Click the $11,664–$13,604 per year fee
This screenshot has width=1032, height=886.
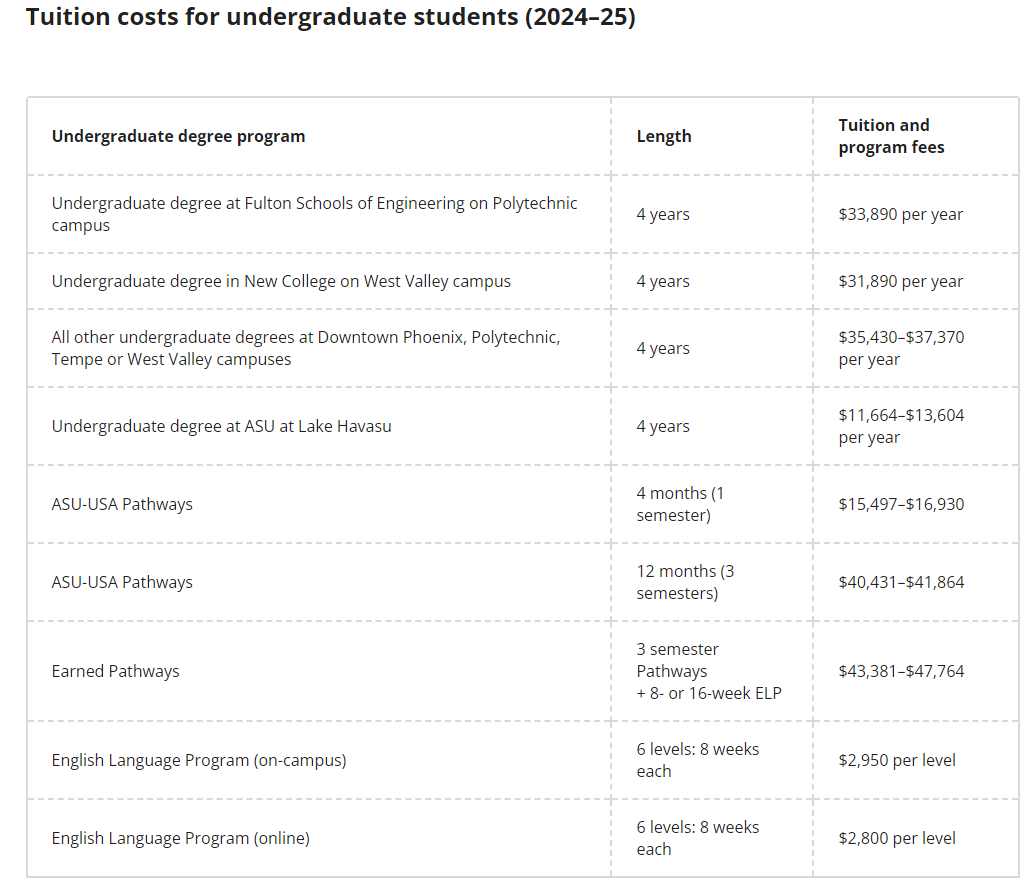pos(900,426)
